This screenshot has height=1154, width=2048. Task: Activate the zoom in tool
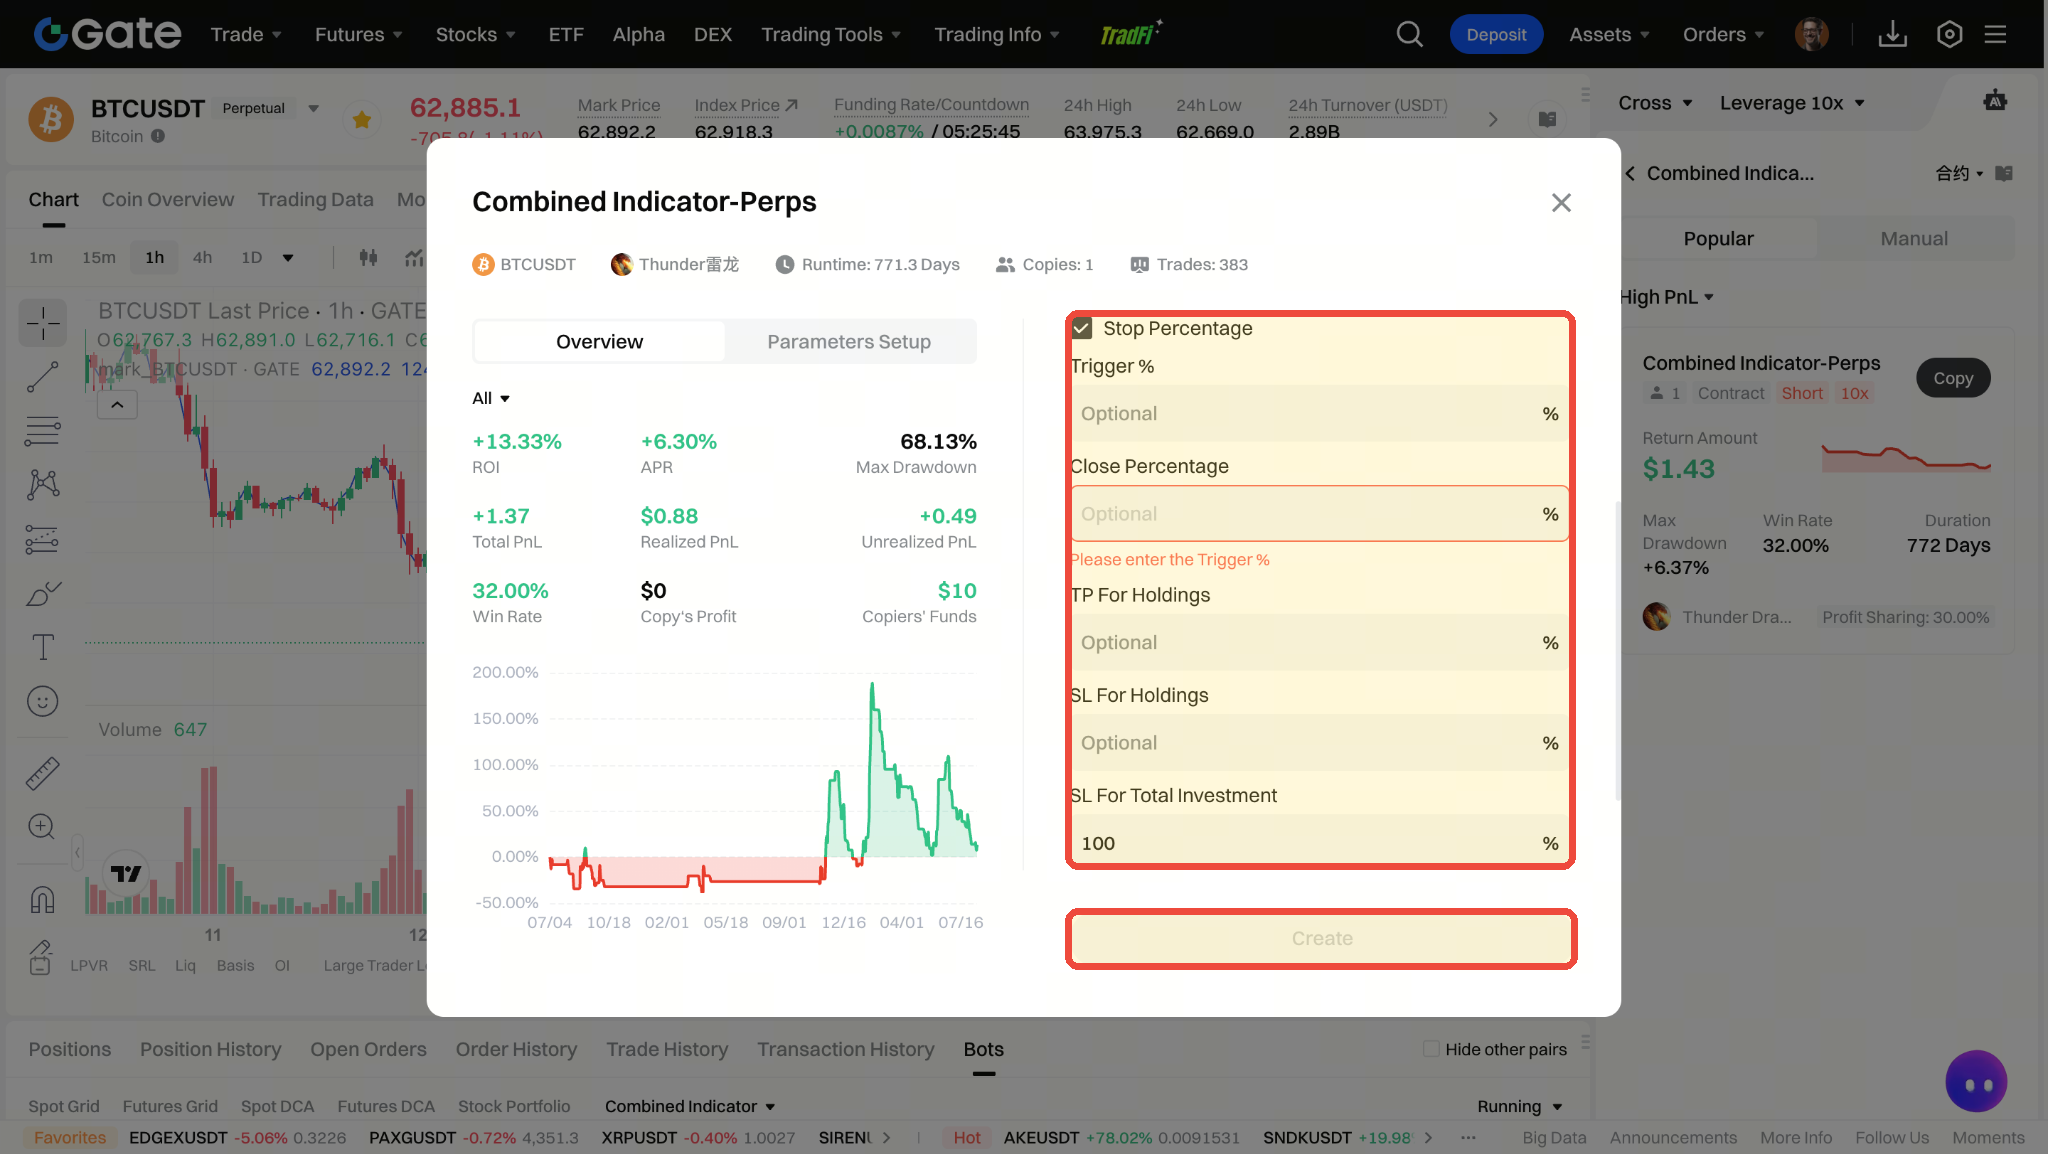pyautogui.click(x=43, y=827)
